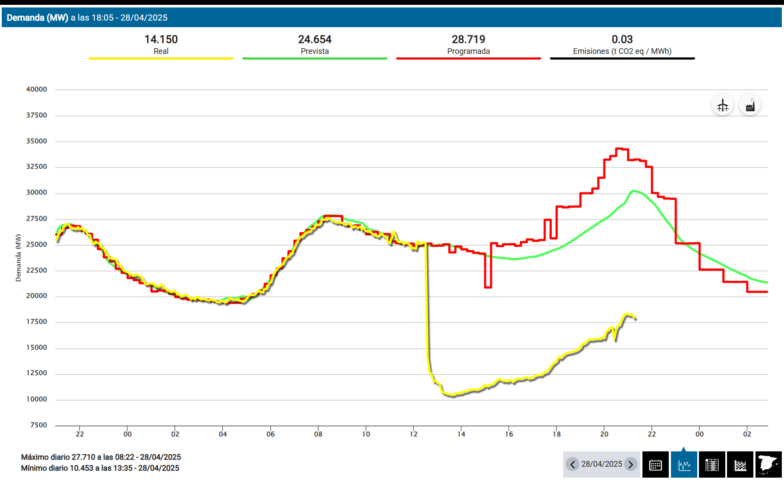Click the factory emissions icon

tap(749, 106)
